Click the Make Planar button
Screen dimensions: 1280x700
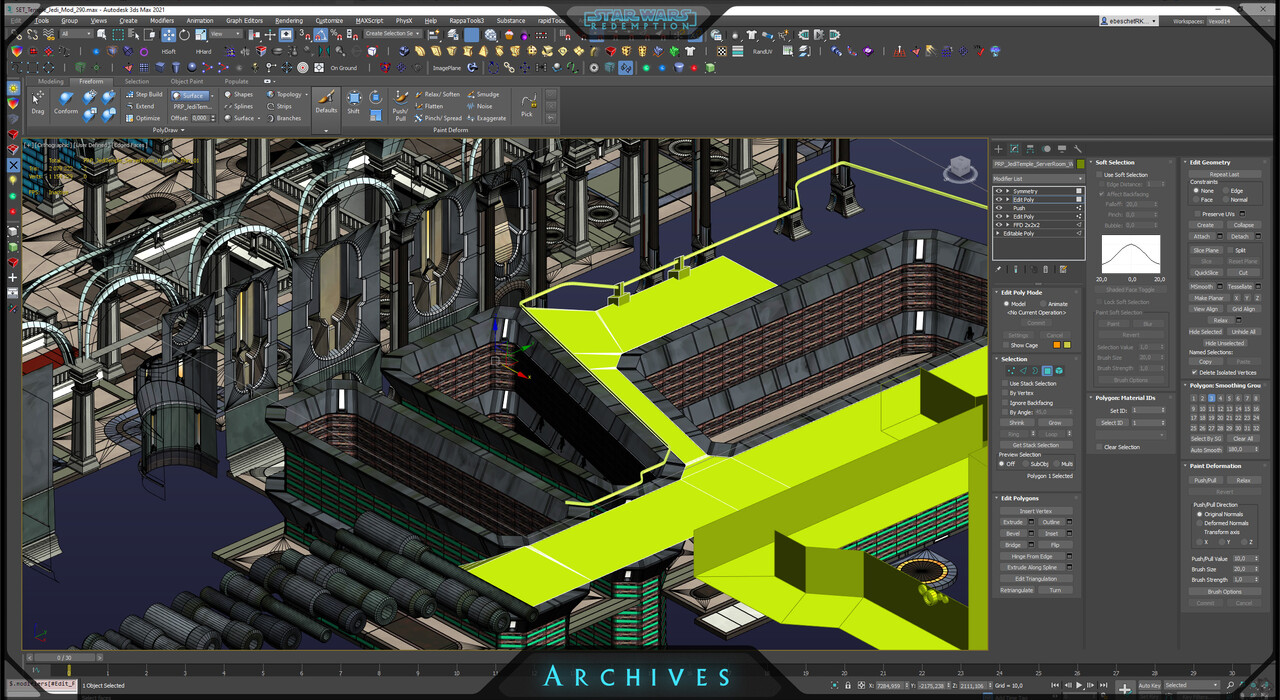(x=1209, y=298)
